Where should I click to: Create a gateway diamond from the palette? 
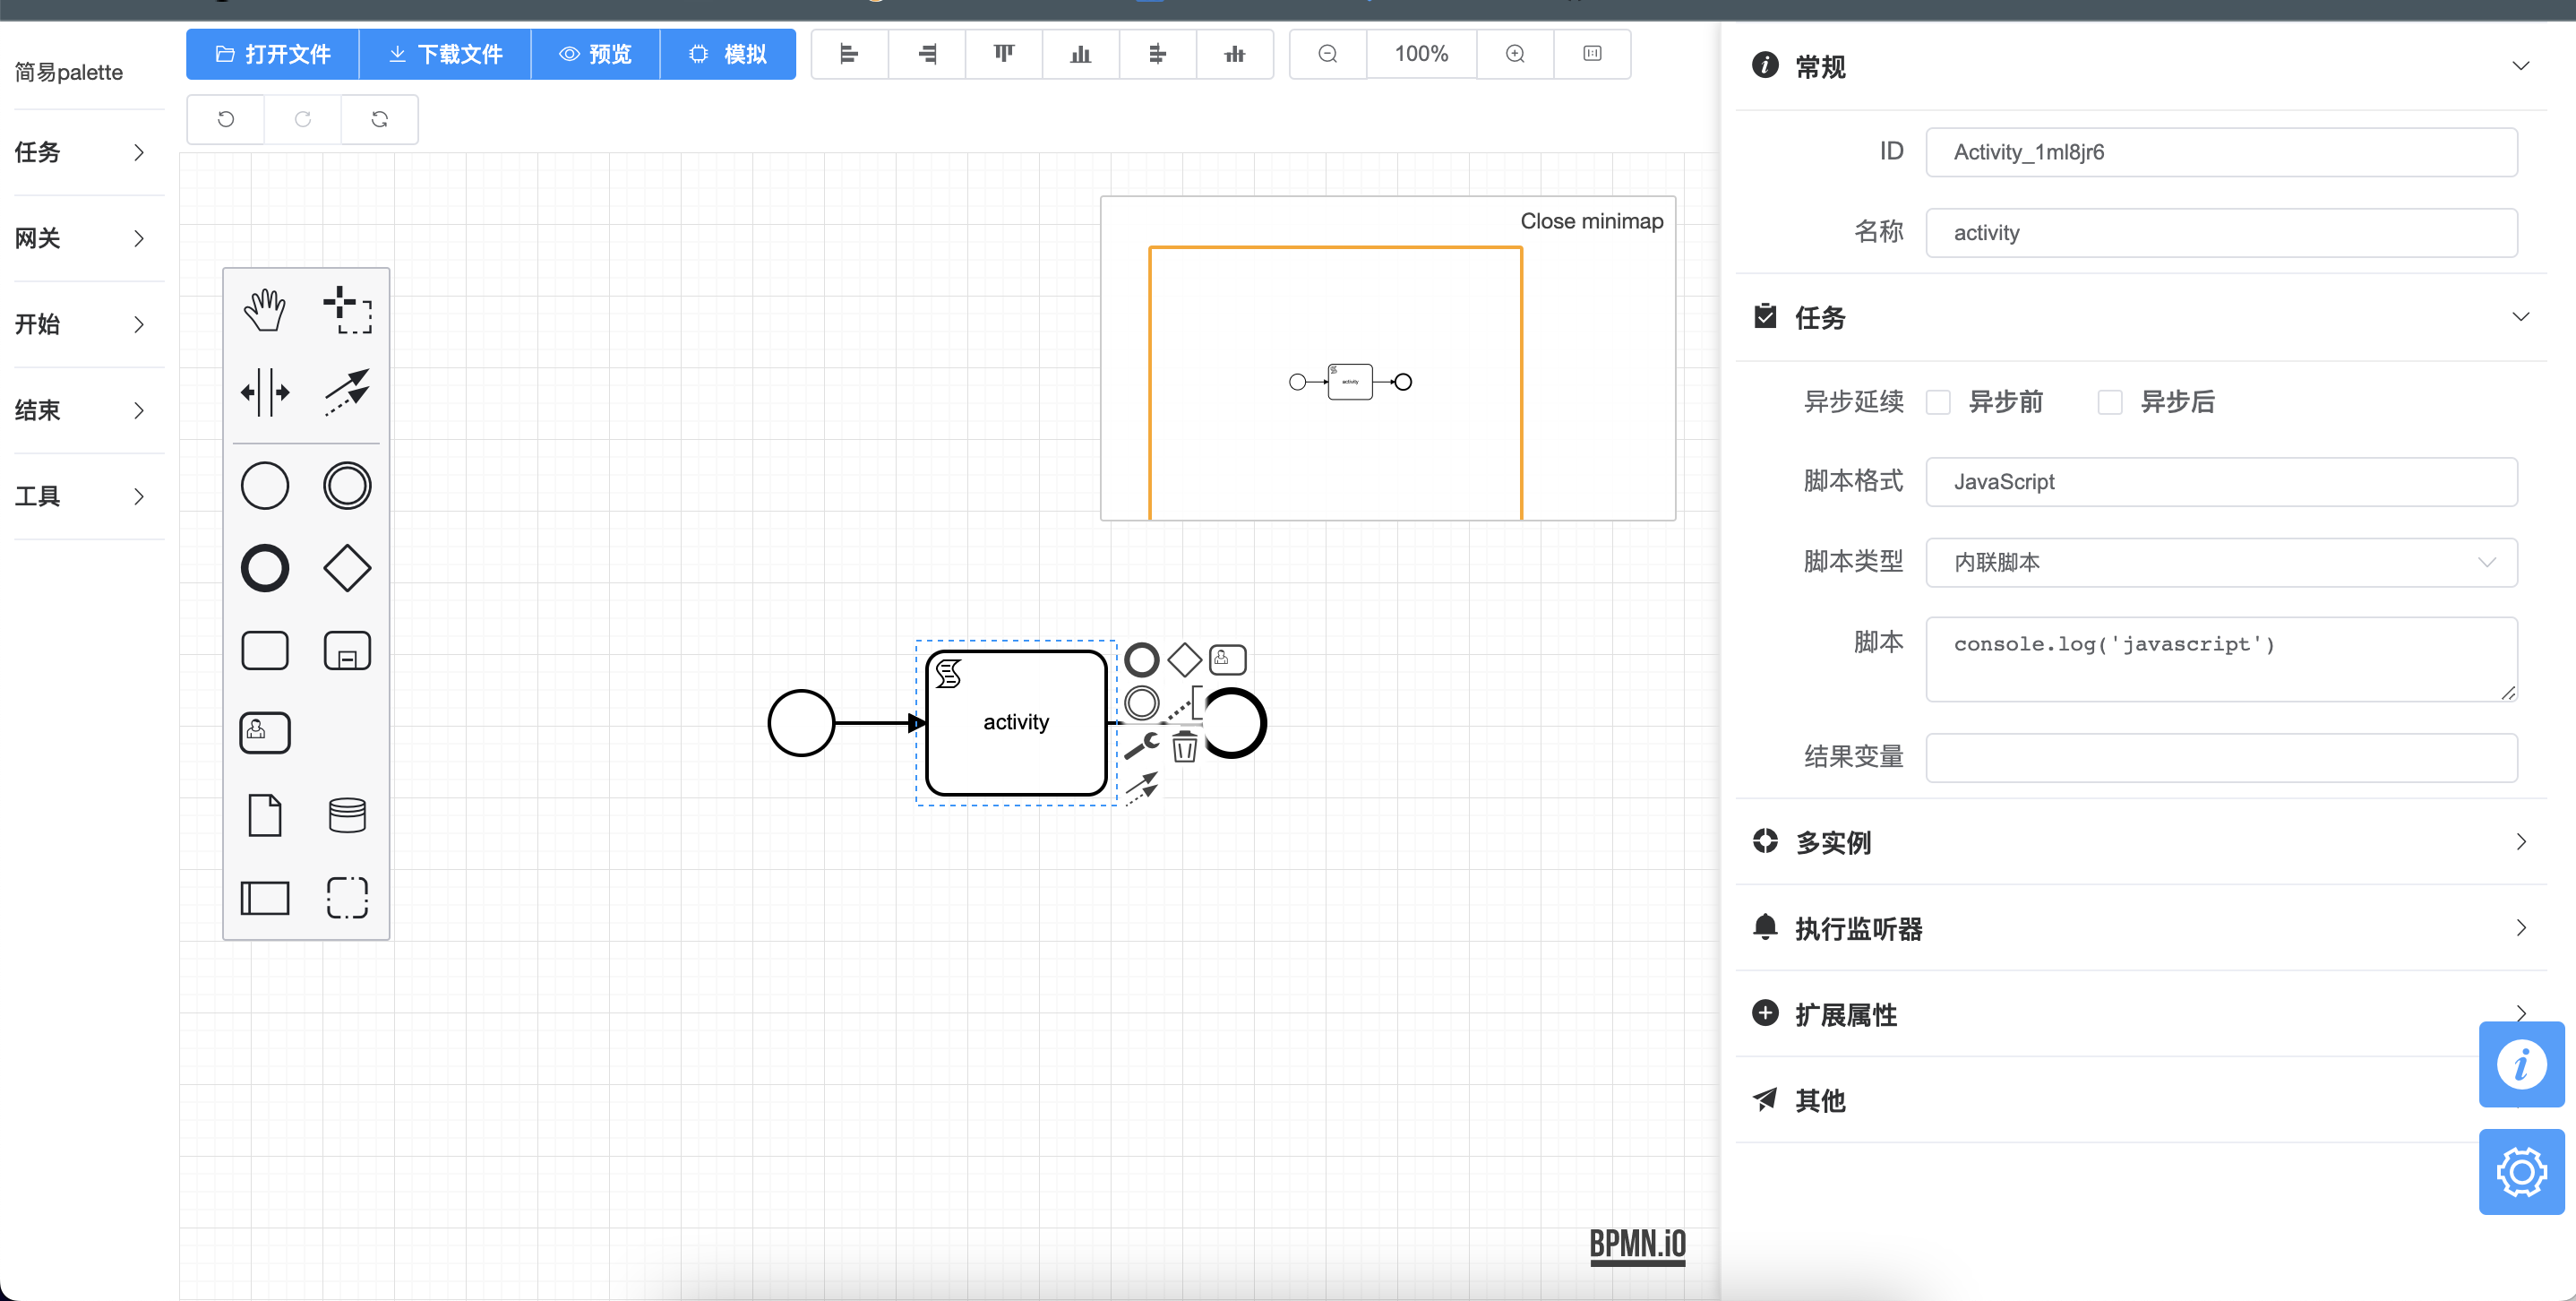(x=347, y=568)
